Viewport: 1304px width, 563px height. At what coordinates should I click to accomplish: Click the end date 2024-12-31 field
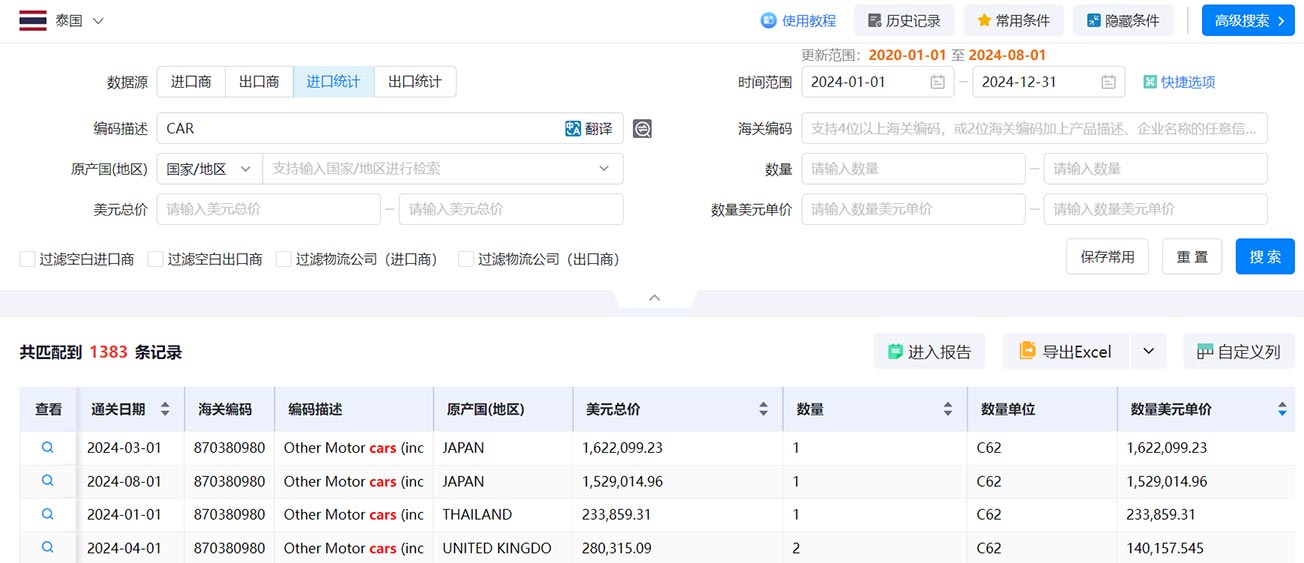1049,82
